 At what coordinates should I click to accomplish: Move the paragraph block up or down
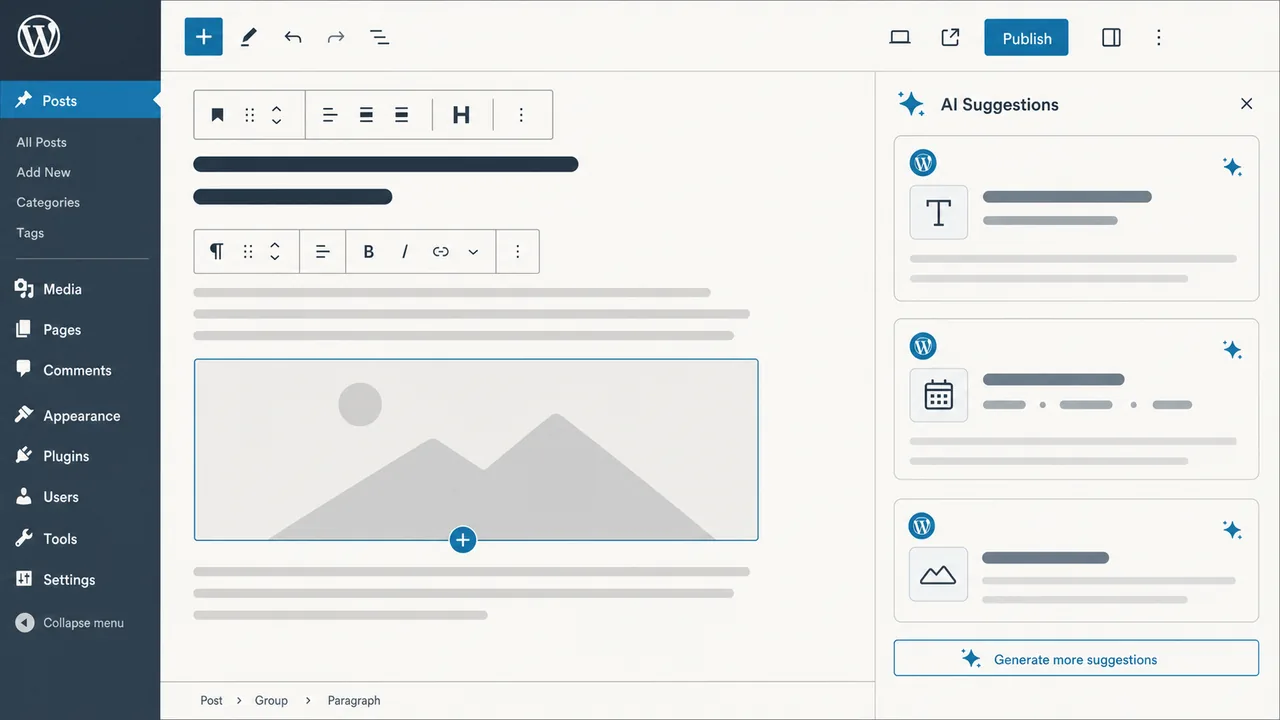(275, 251)
